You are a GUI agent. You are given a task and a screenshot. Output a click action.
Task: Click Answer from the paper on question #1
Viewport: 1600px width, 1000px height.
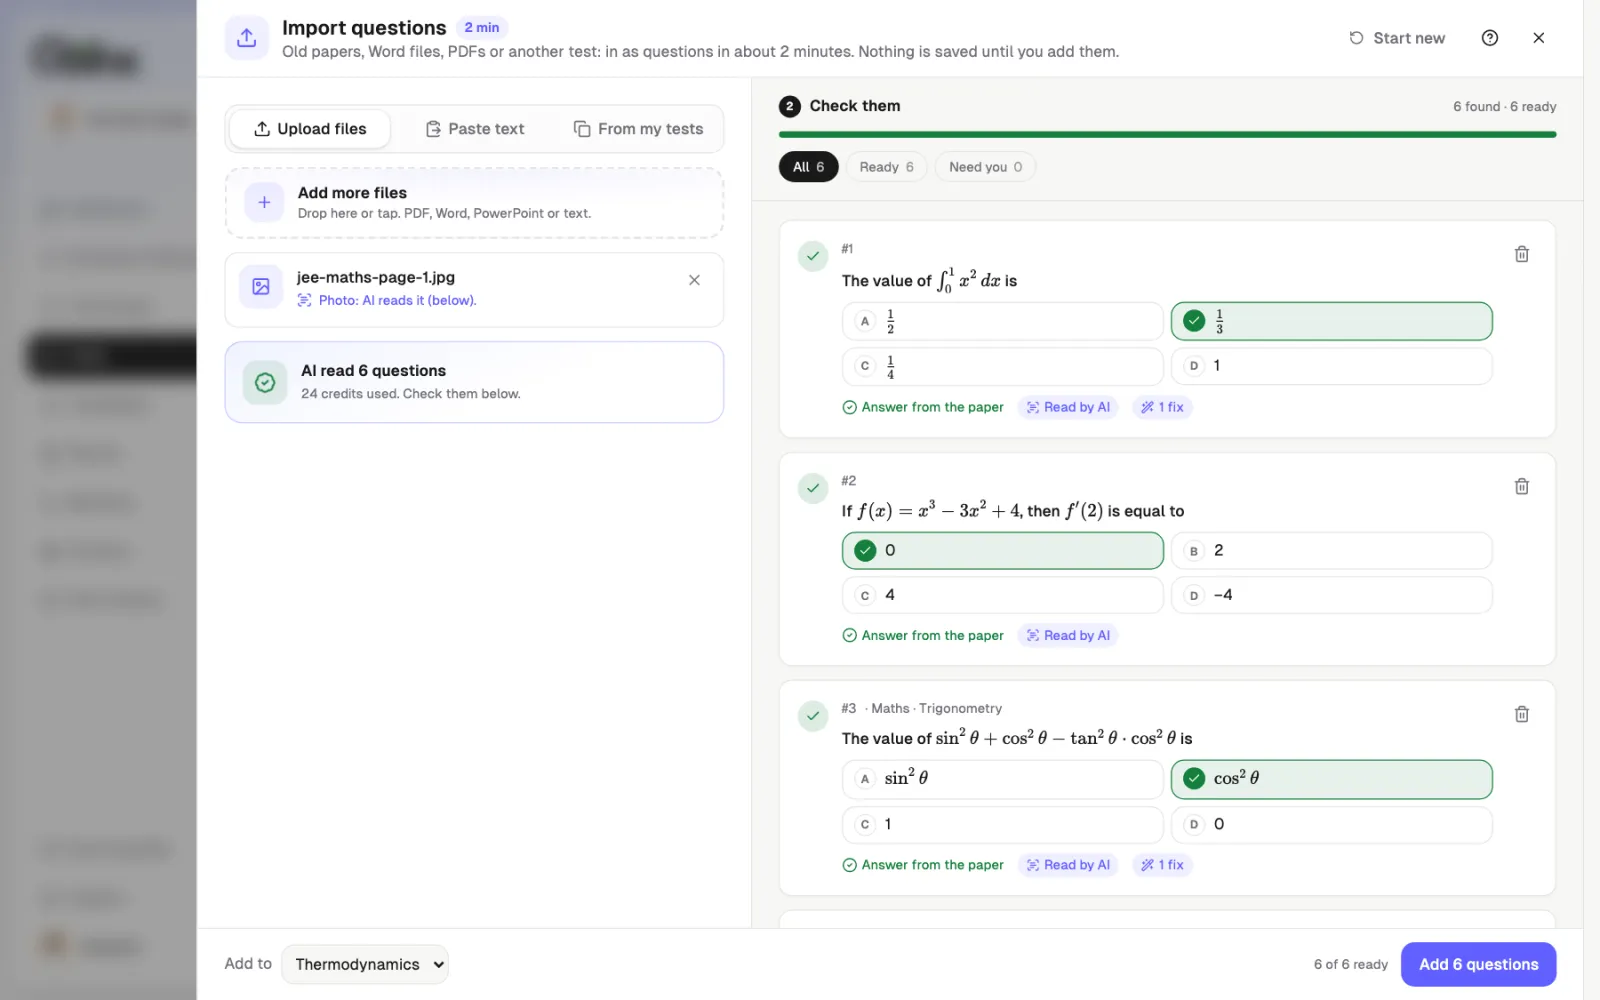(923, 407)
